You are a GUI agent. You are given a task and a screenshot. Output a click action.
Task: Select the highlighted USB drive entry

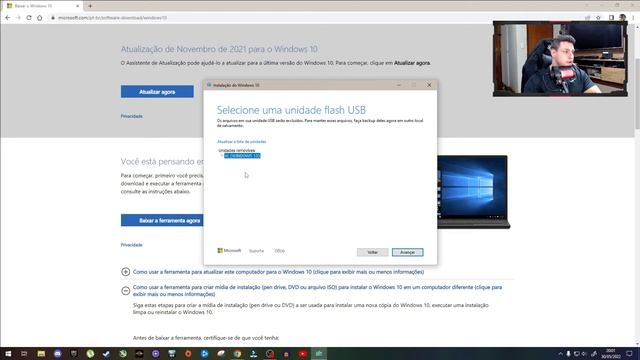(x=242, y=156)
